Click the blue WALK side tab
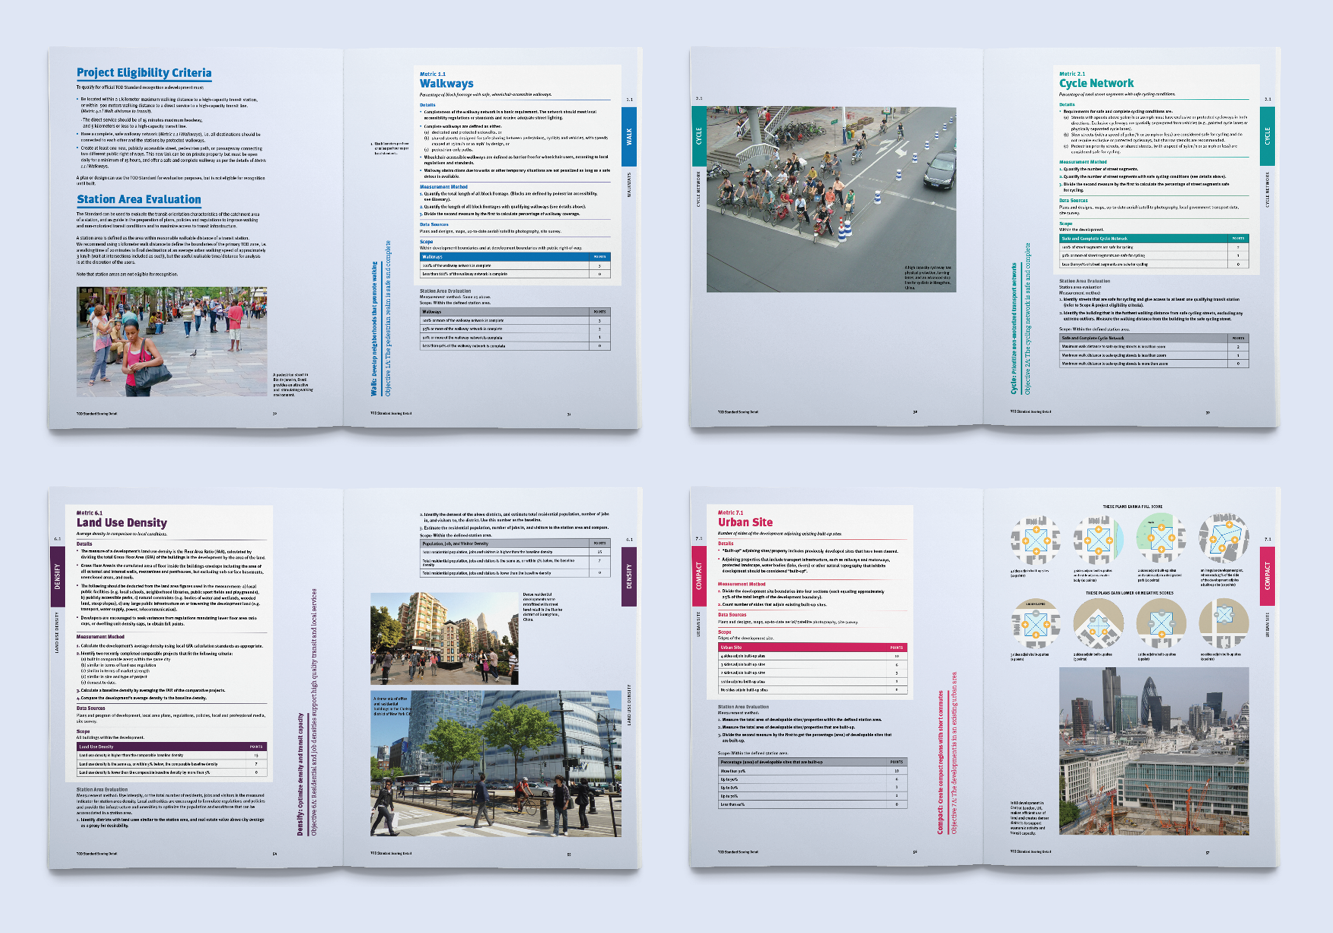Image resolution: width=1333 pixels, height=933 pixels. coord(629,136)
